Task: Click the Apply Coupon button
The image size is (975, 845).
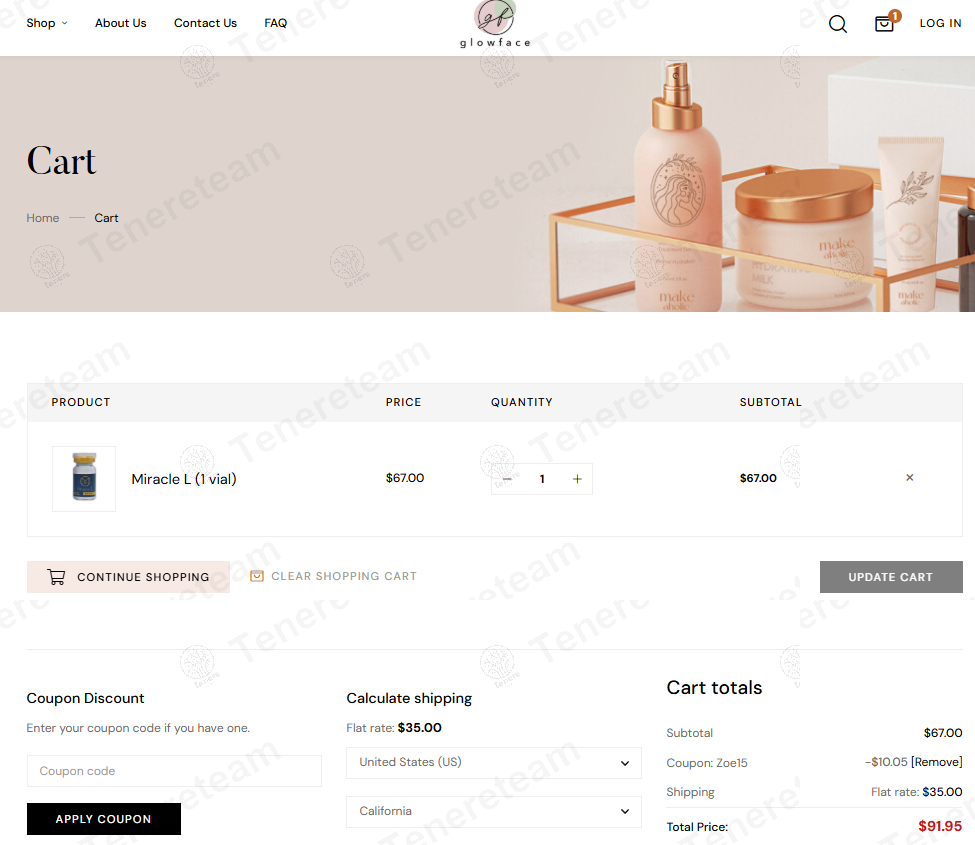Action: coord(104,819)
